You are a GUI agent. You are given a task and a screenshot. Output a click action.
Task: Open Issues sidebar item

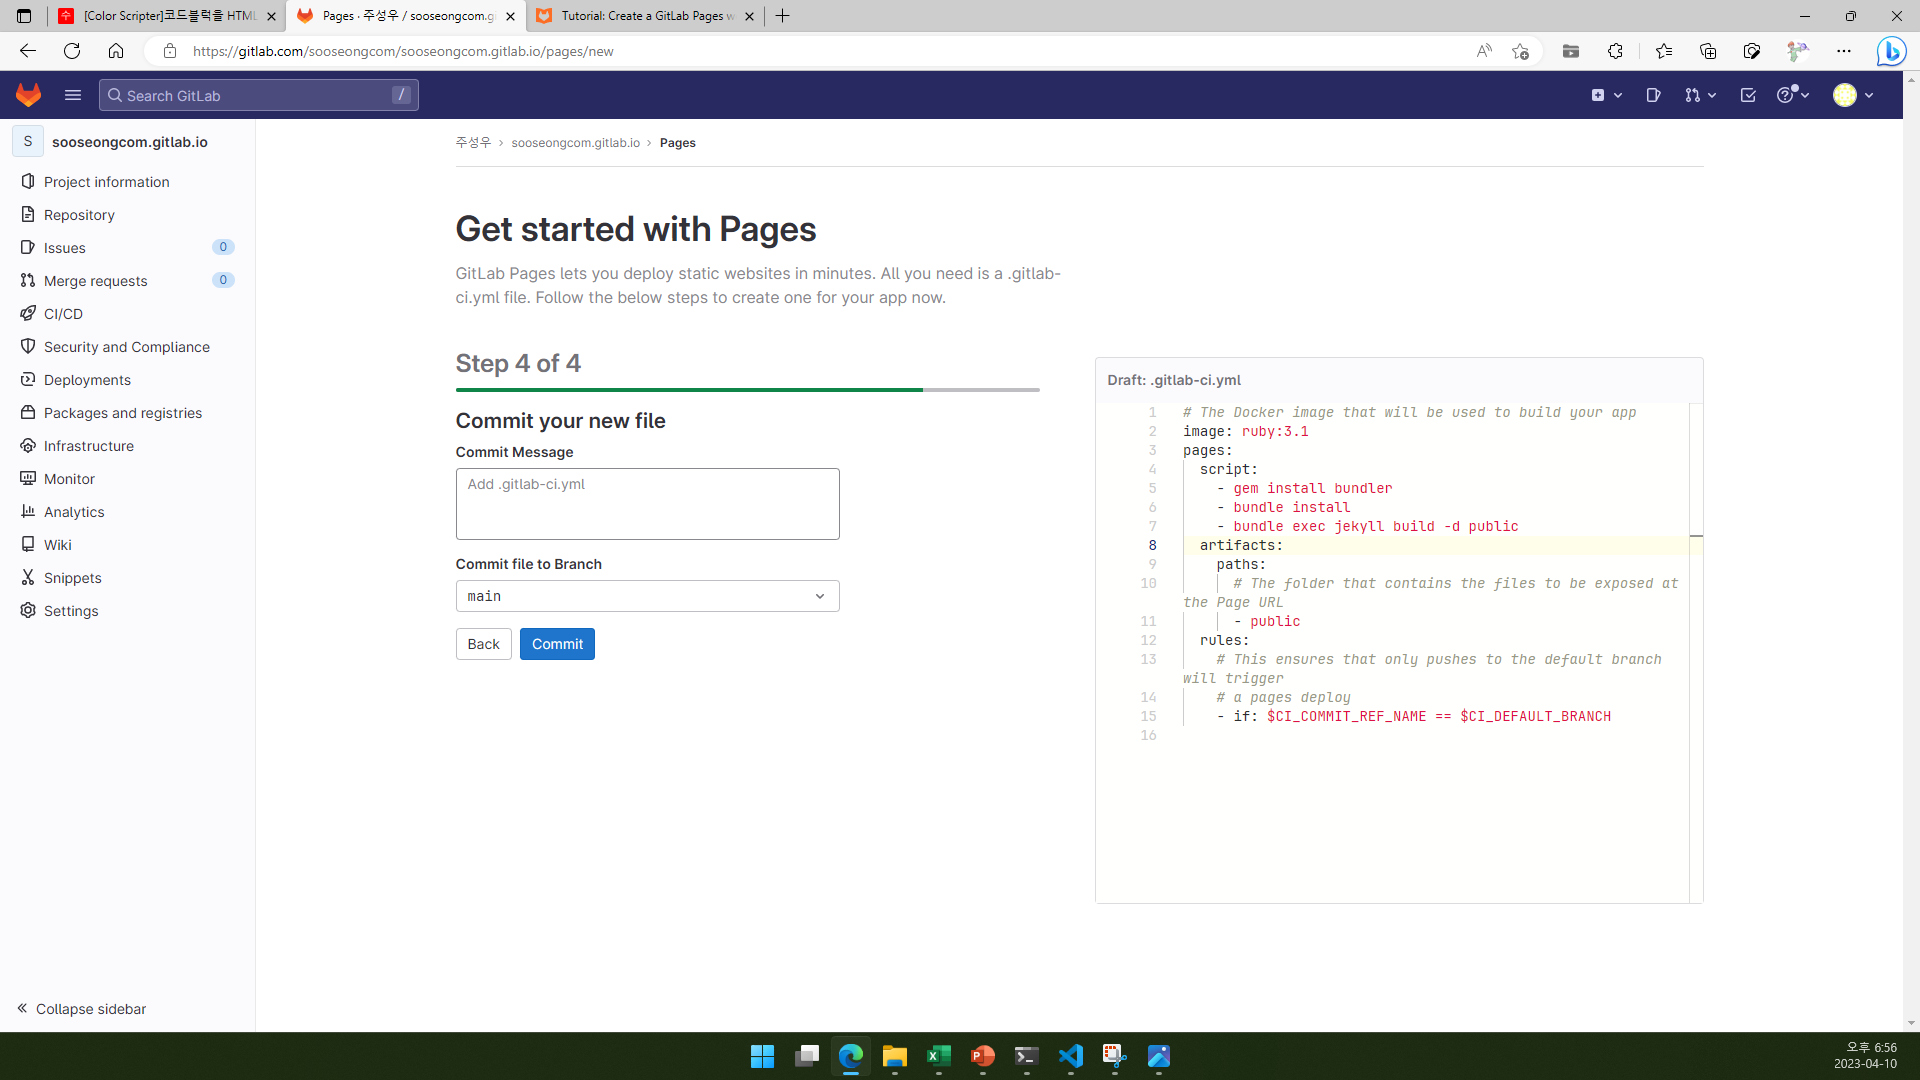click(x=65, y=247)
